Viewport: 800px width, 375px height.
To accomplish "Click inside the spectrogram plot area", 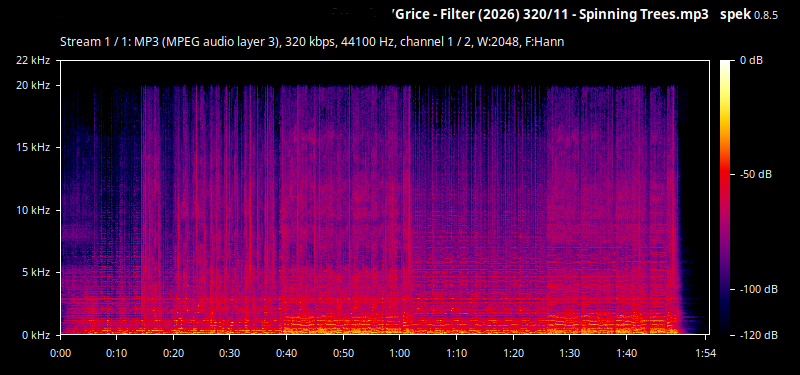I will click(x=385, y=197).
